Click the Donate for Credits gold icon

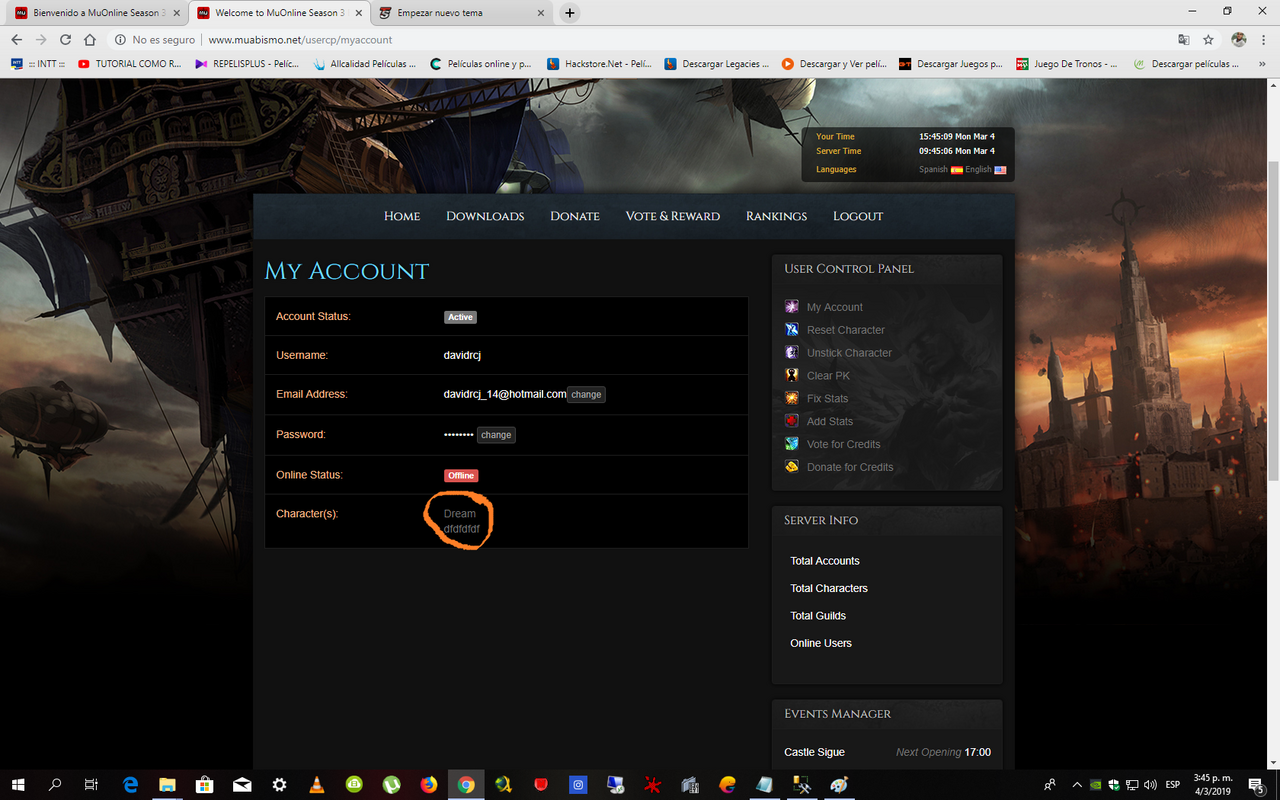(x=792, y=467)
